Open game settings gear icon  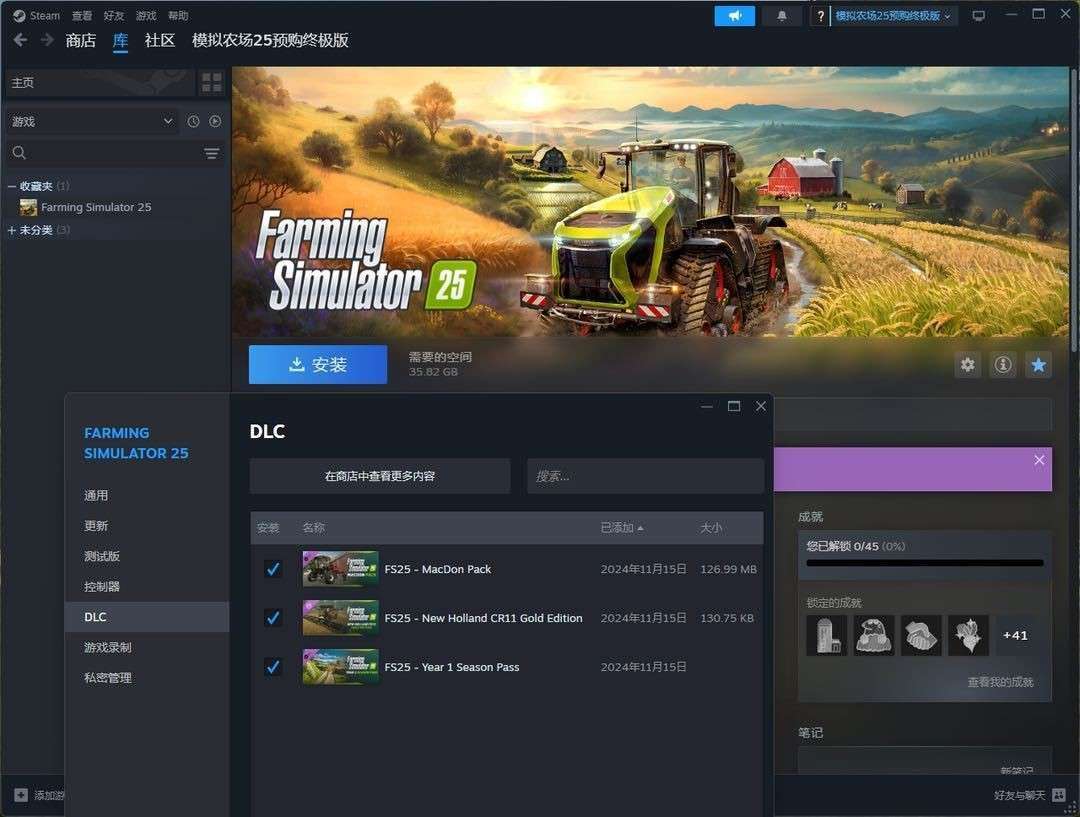tap(968, 364)
